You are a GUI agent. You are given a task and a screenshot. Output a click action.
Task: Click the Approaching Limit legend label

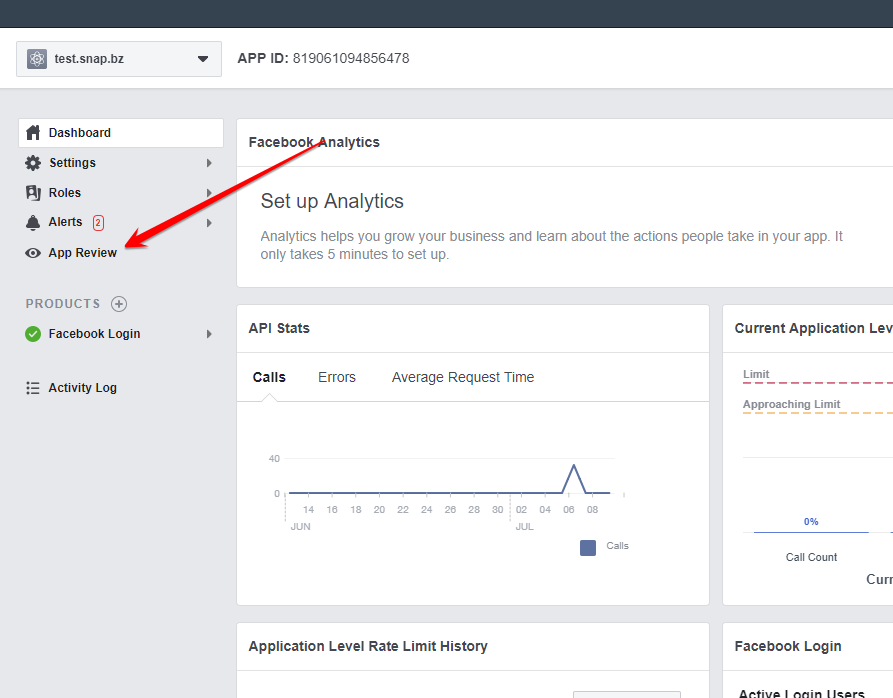click(x=791, y=404)
